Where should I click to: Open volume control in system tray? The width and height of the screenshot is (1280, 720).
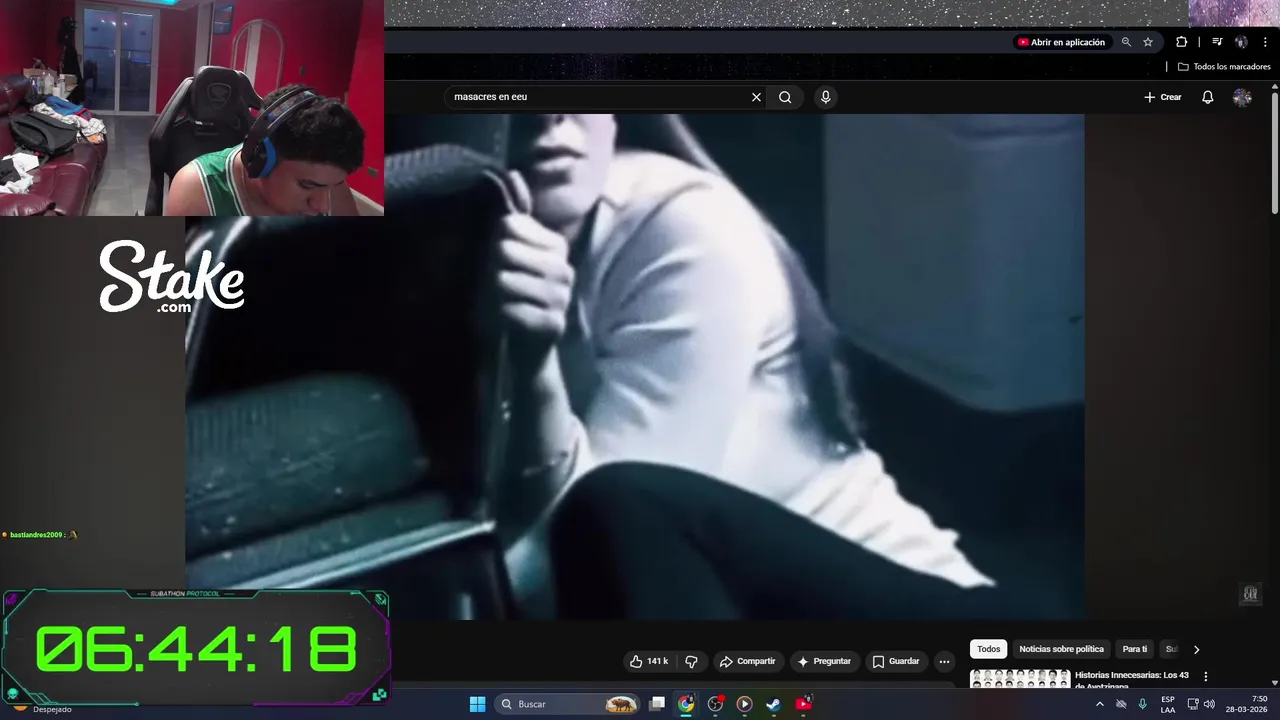point(1209,704)
